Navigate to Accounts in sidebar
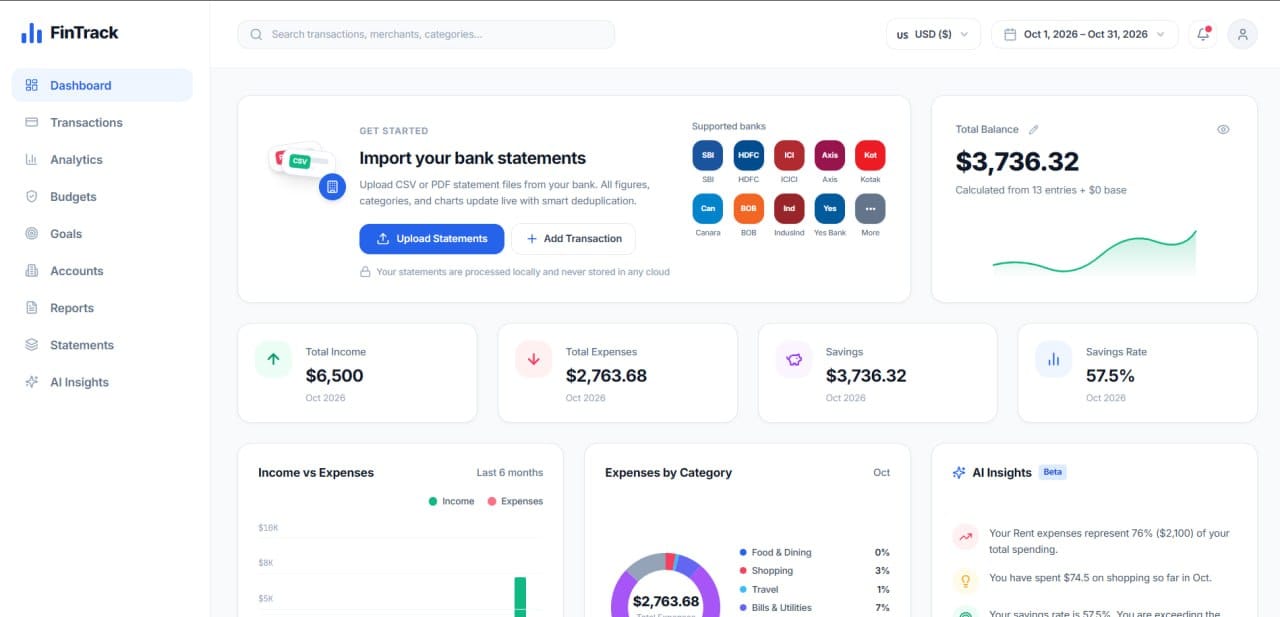 point(102,270)
